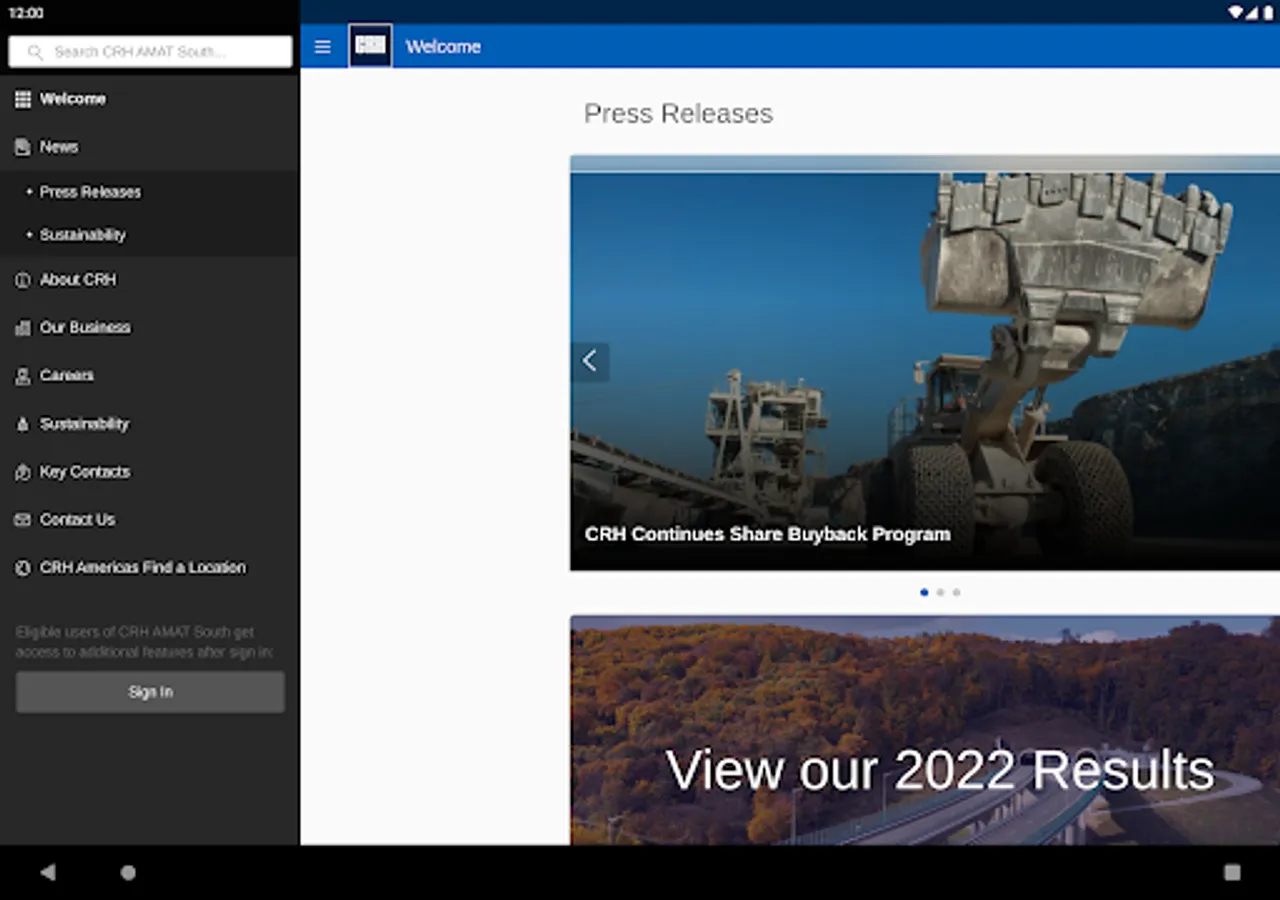Tap the battery status icon

coord(1268,13)
